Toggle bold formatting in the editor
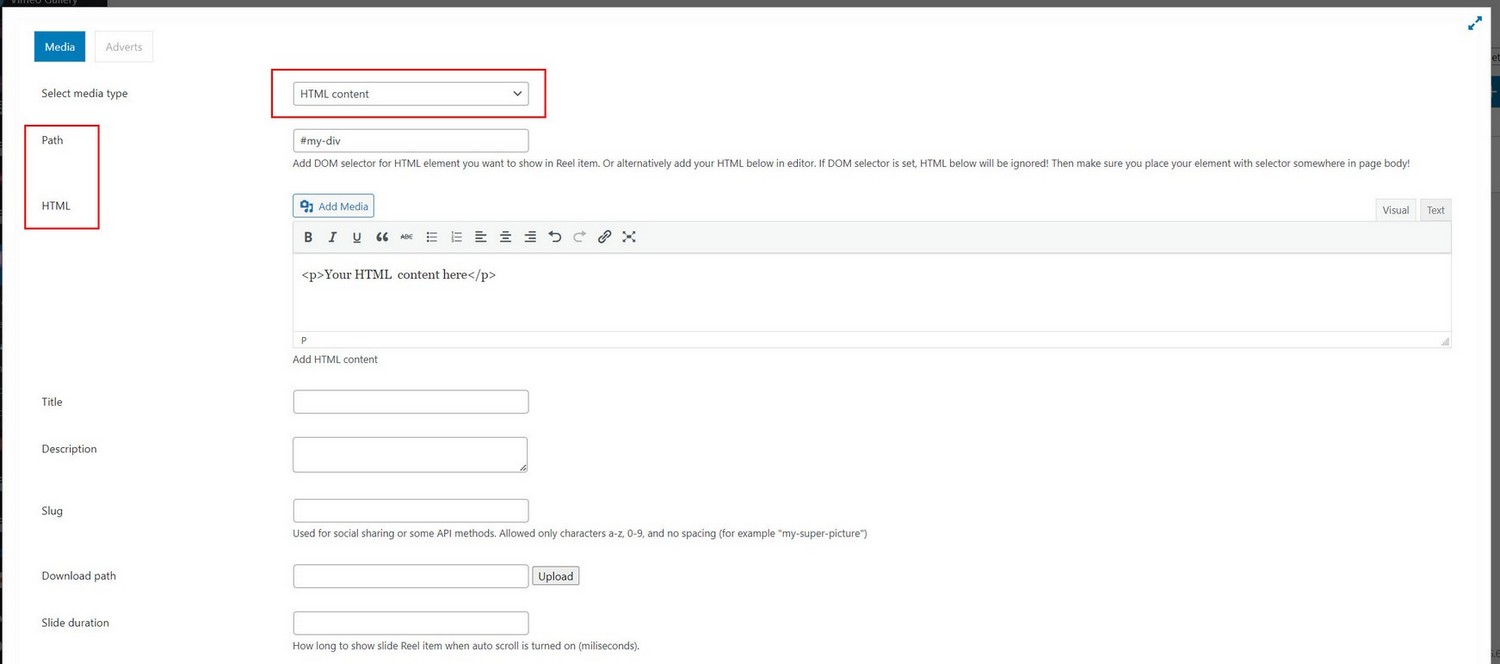 point(308,237)
